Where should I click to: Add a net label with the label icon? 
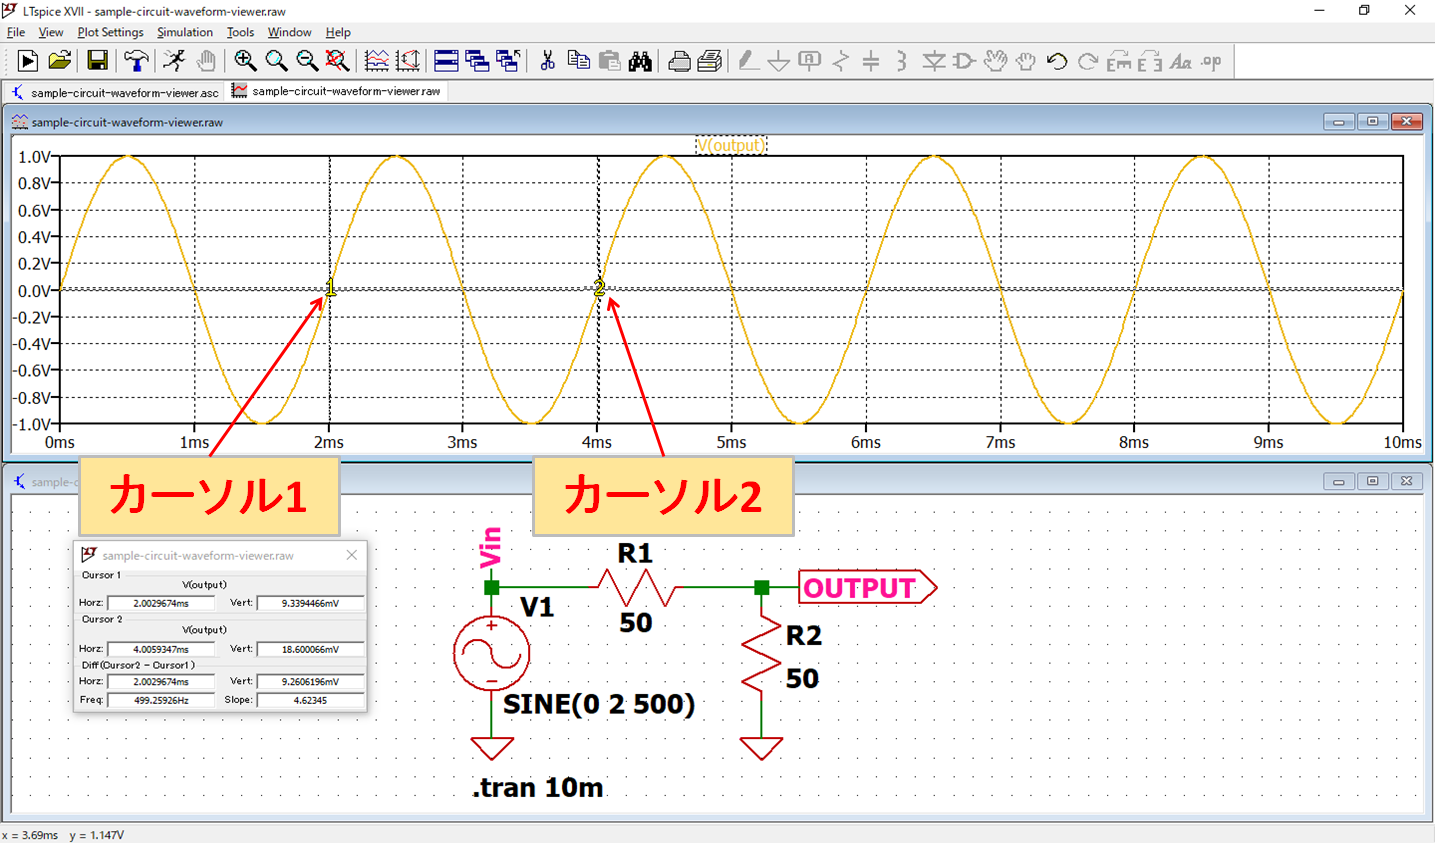click(810, 61)
